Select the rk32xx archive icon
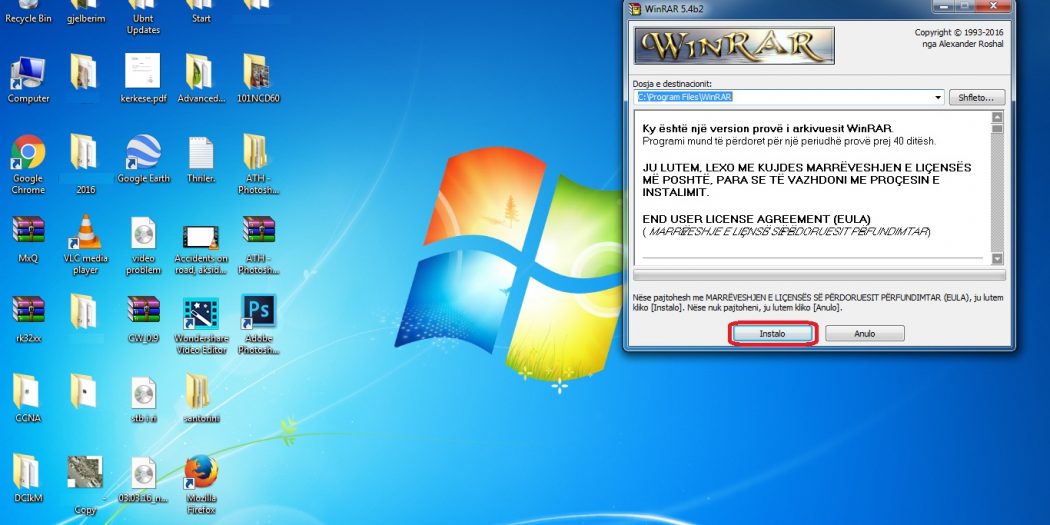 point(28,319)
